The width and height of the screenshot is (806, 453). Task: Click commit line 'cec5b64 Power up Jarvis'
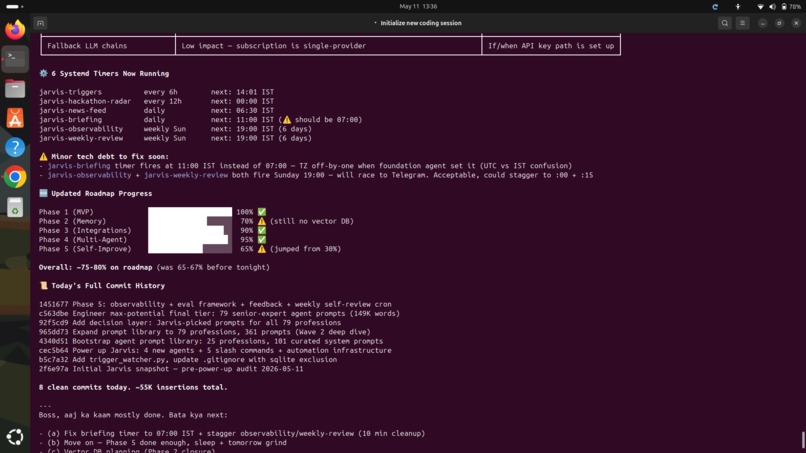point(215,351)
